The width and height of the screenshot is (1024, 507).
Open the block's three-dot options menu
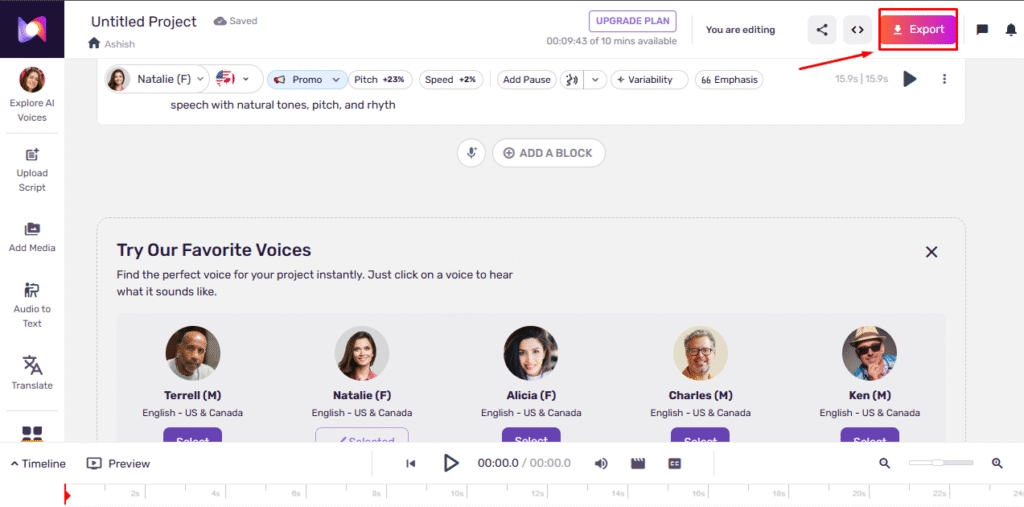click(944, 79)
